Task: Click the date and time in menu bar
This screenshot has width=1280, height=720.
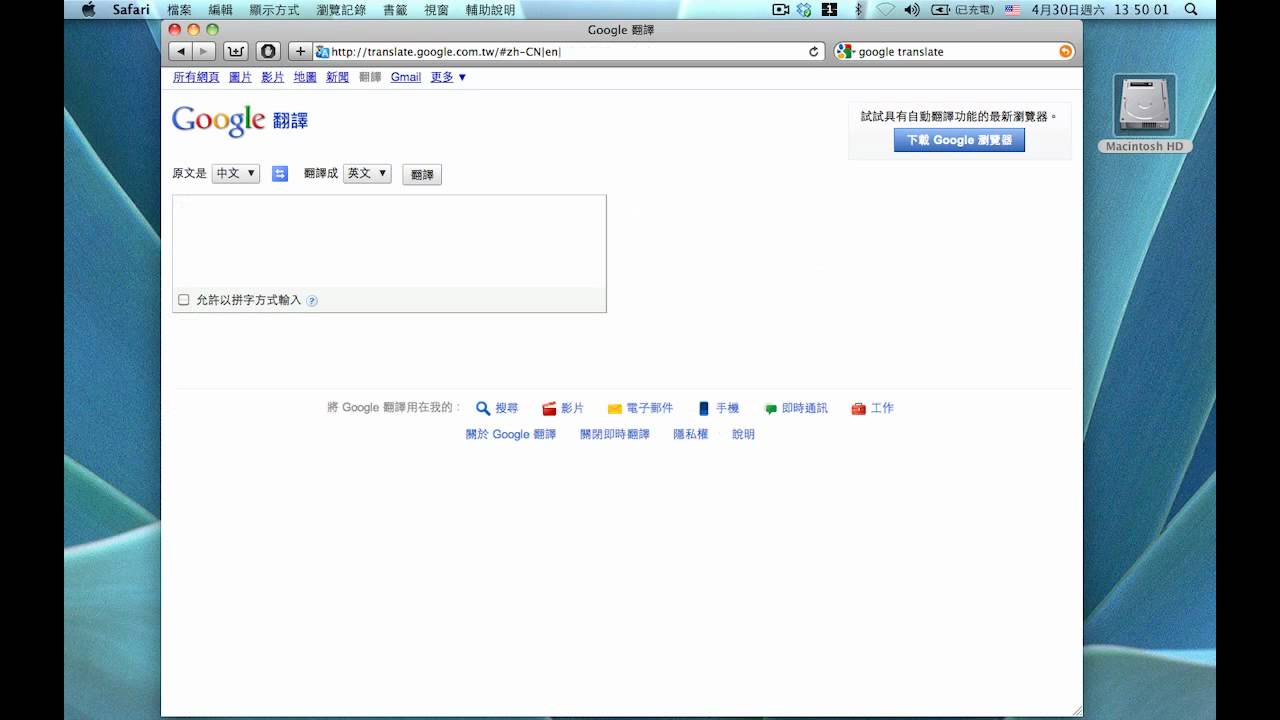Action: coord(1100,9)
